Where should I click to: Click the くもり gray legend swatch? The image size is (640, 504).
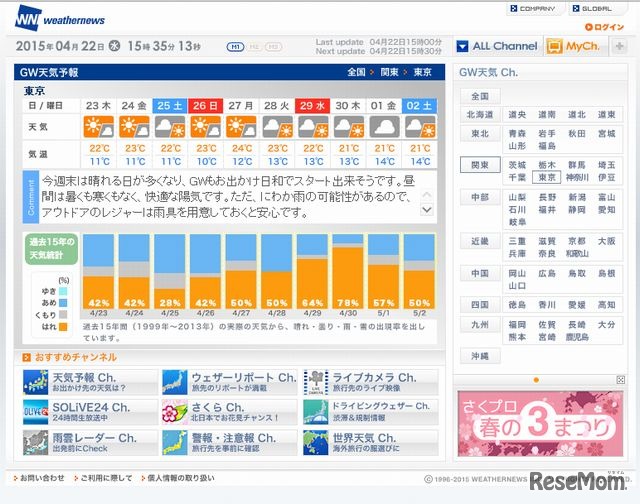coord(63,315)
